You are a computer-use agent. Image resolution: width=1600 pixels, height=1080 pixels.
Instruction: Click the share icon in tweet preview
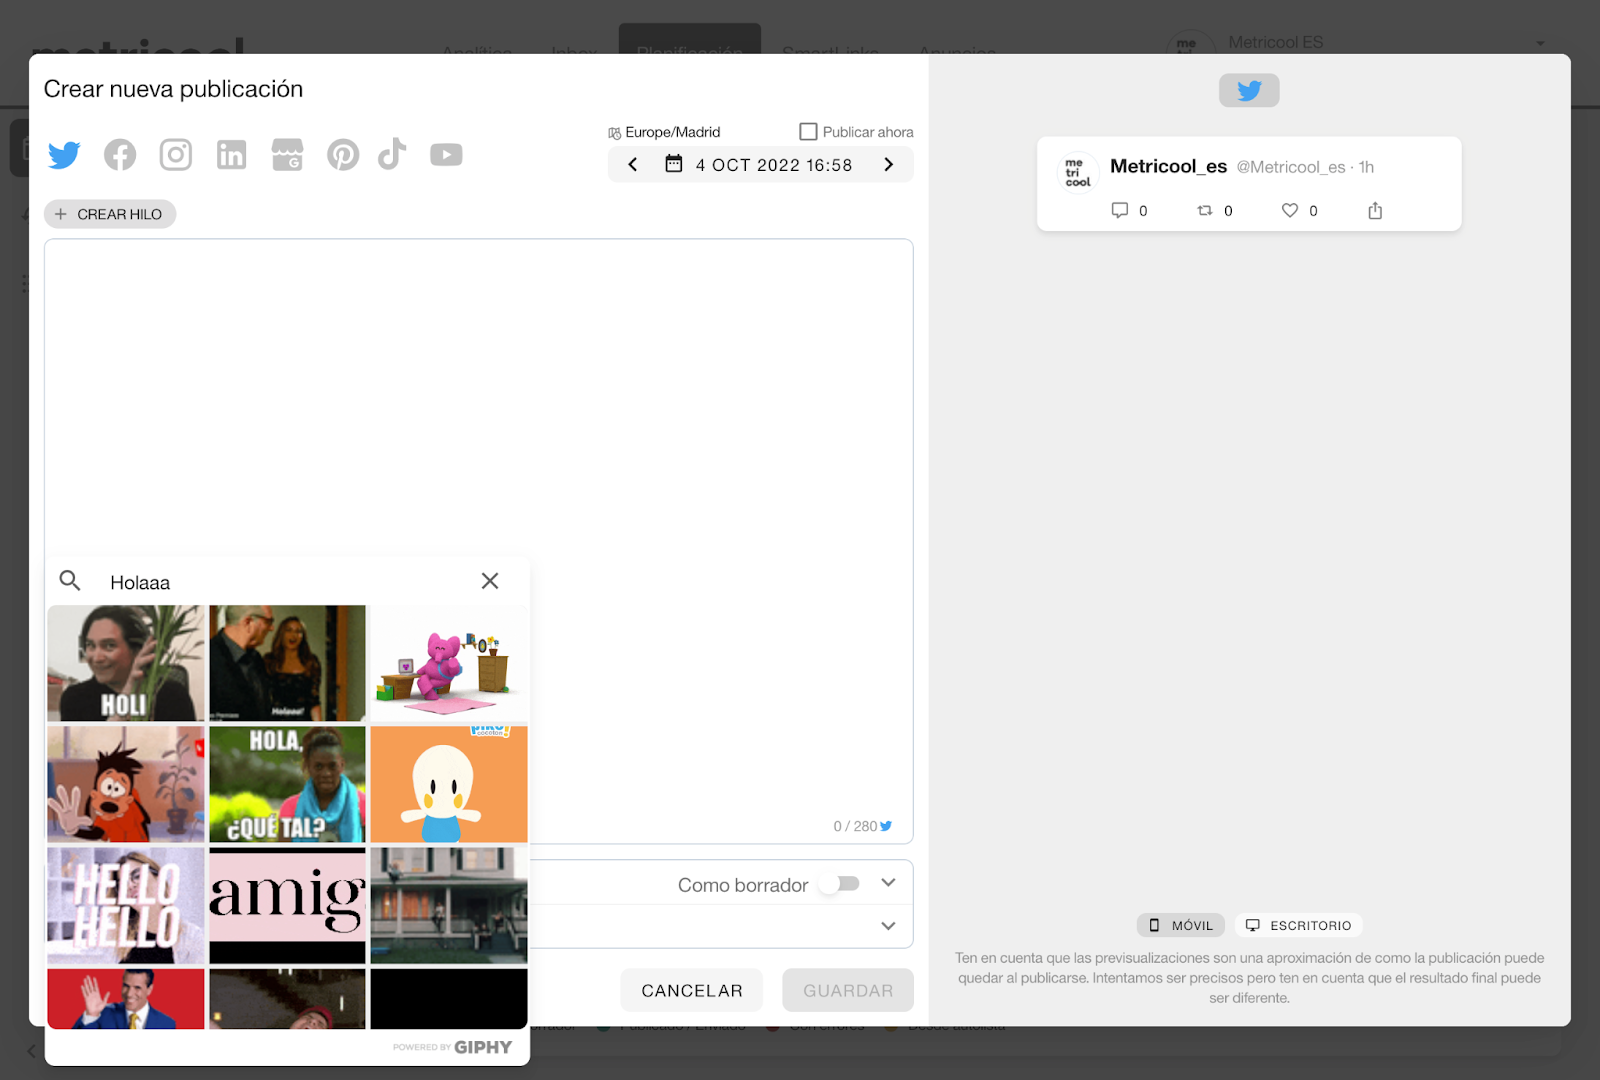point(1375,210)
